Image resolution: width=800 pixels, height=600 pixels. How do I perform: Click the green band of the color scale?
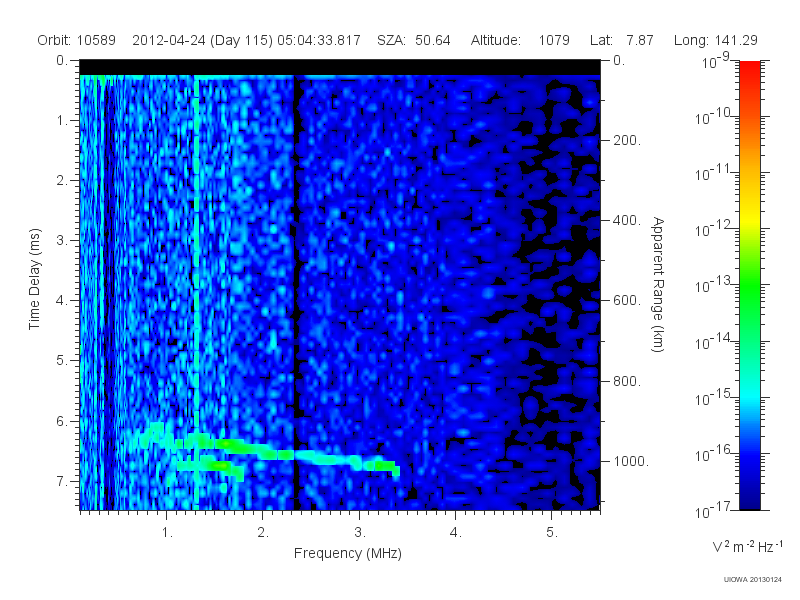pyautogui.click(x=749, y=296)
